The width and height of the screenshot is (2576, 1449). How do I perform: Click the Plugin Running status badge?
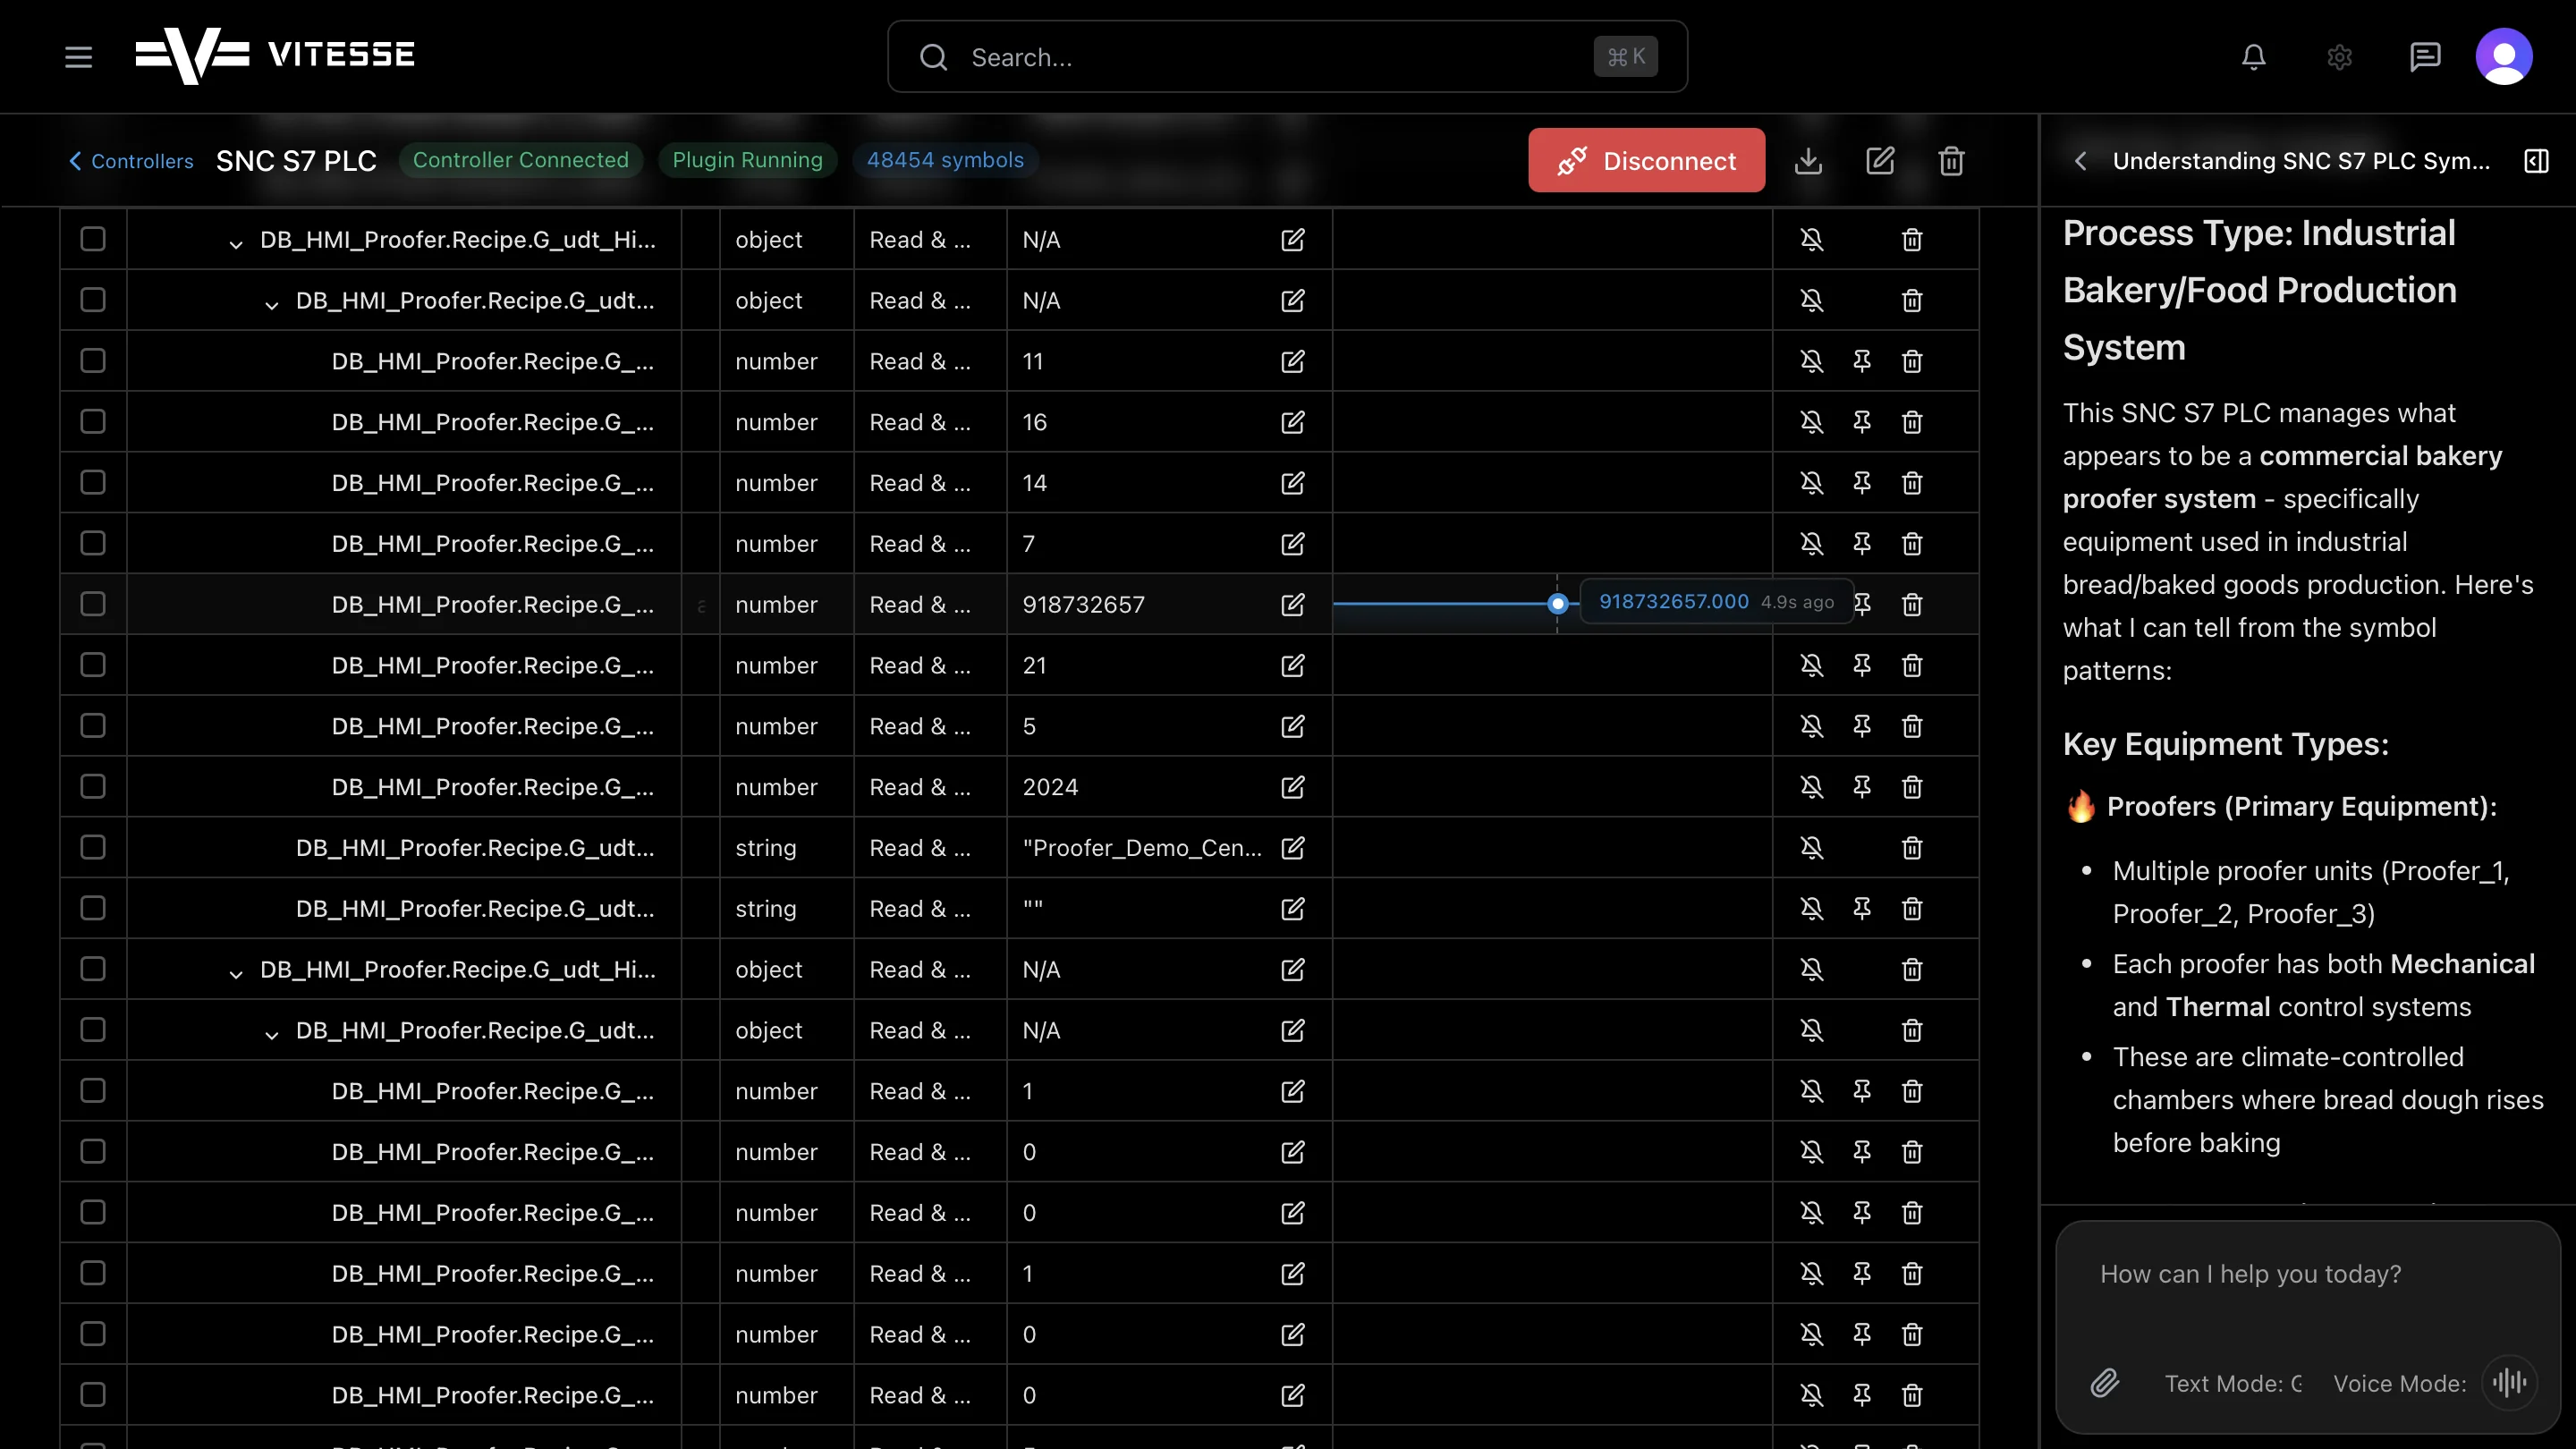[747, 160]
